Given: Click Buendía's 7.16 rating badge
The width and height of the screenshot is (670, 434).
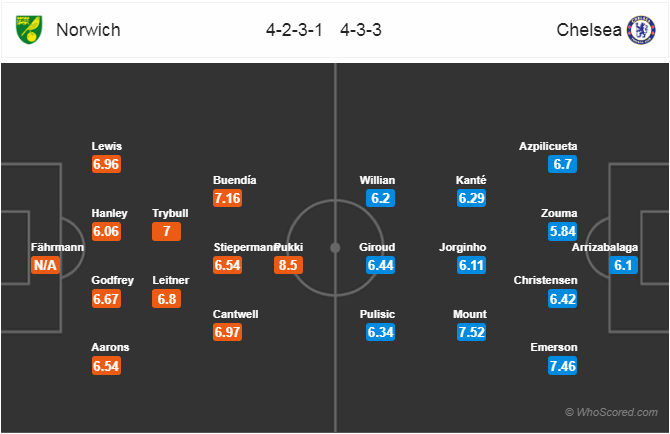Looking at the screenshot, I should [x=227, y=198].
